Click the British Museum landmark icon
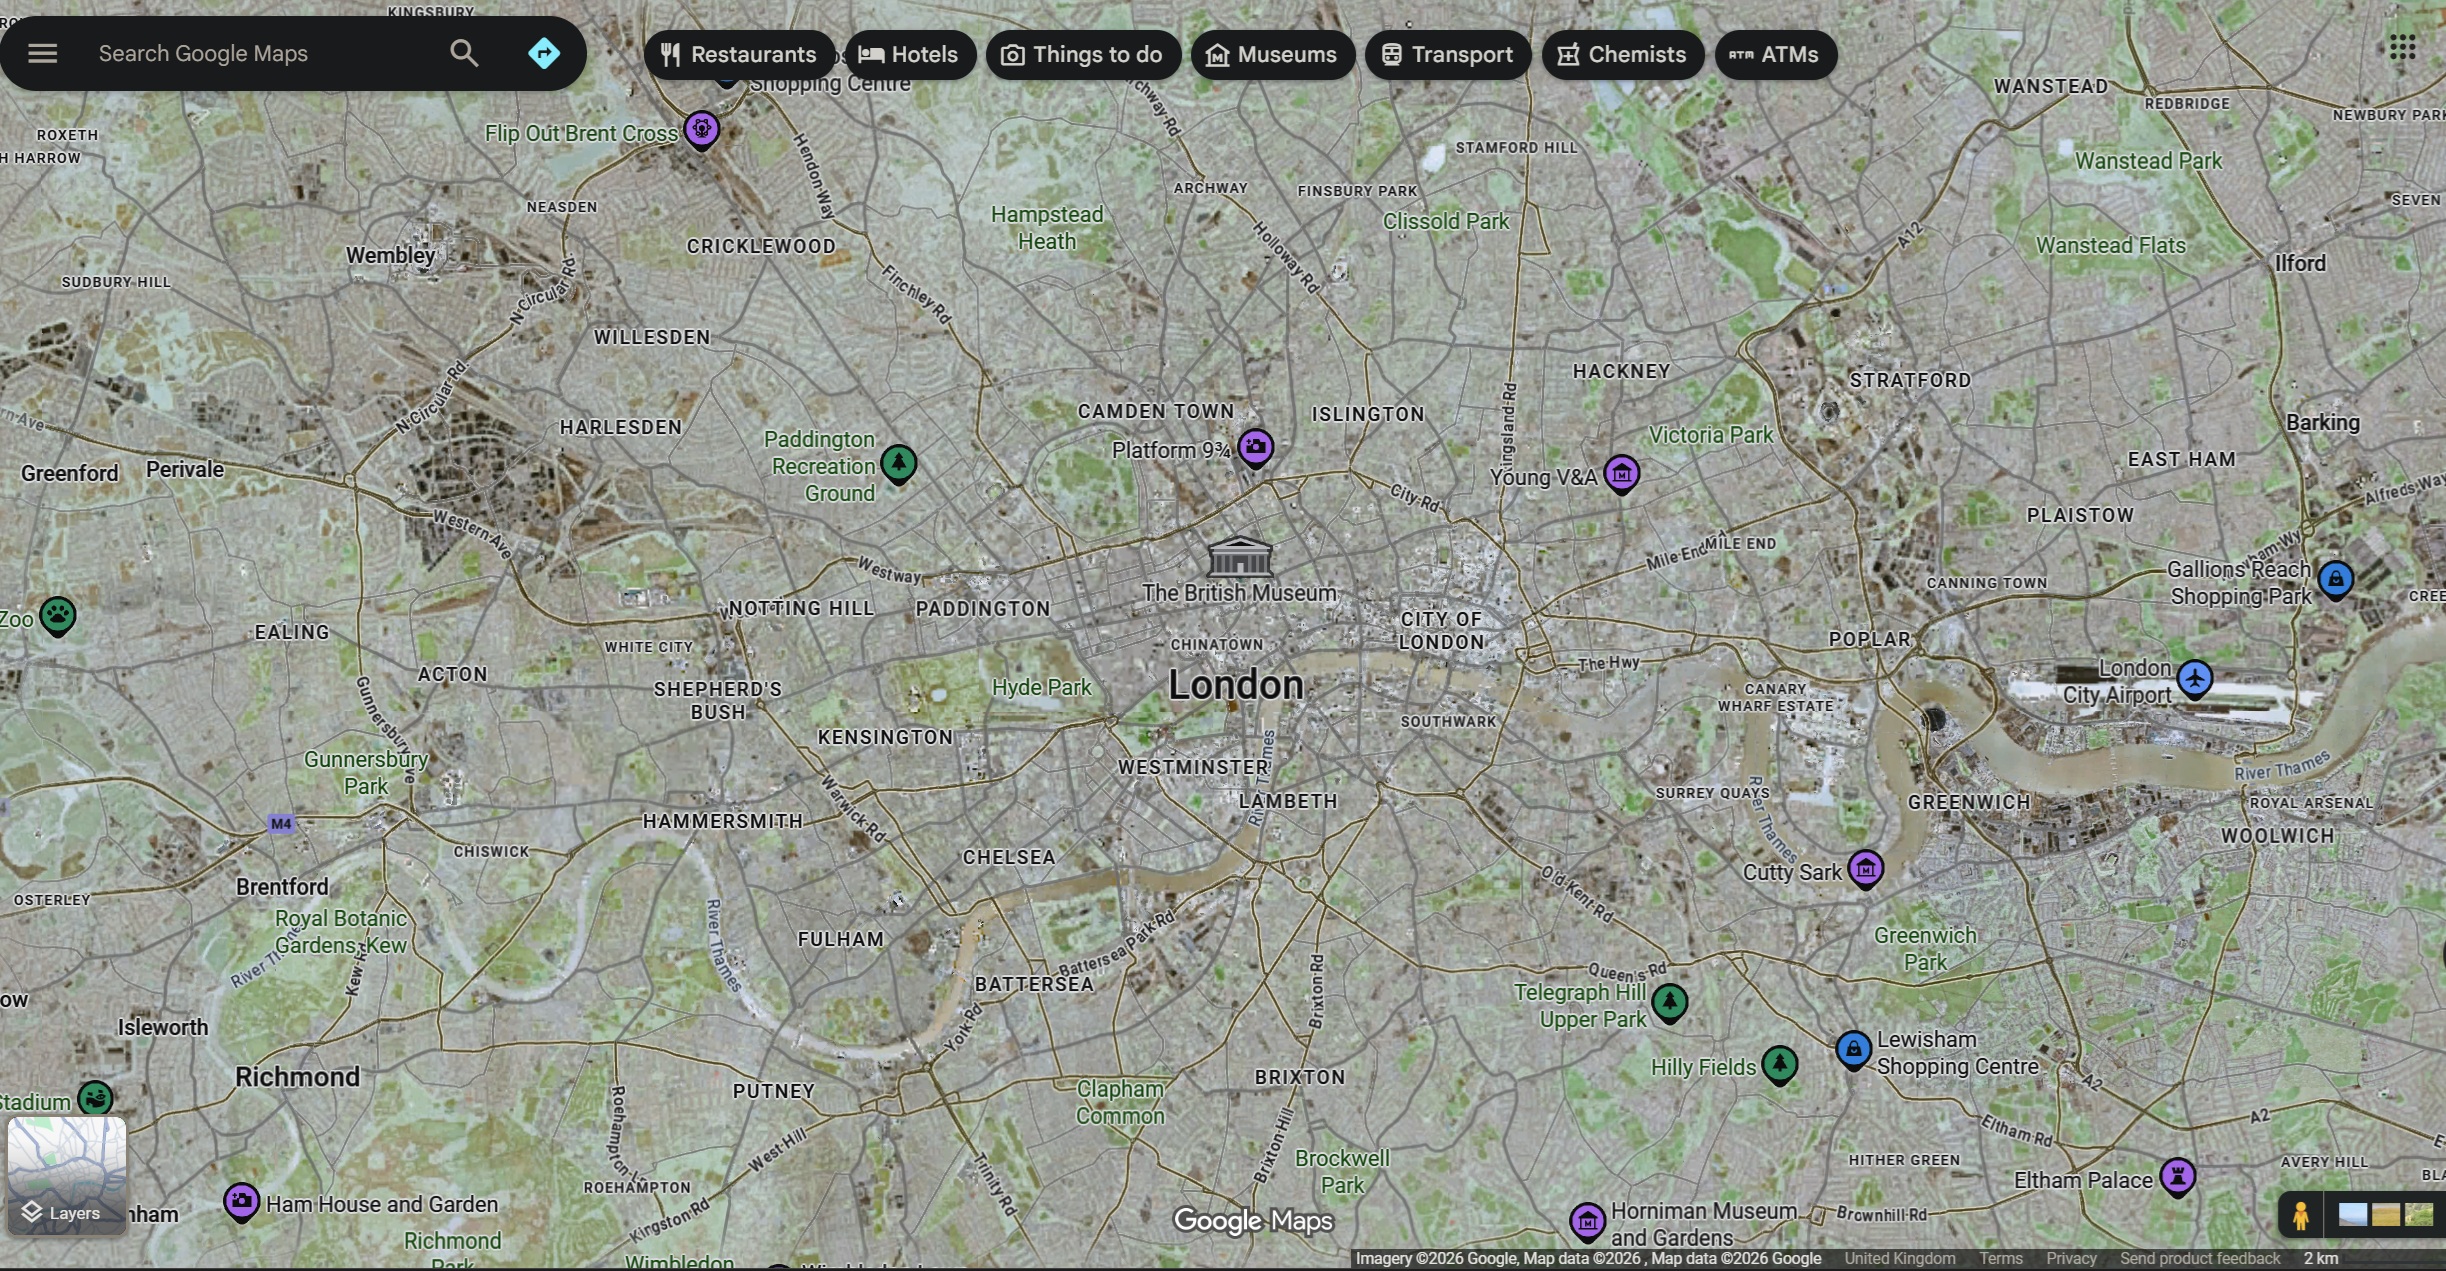The image size is (2446, 1271). coord(1240,556)
